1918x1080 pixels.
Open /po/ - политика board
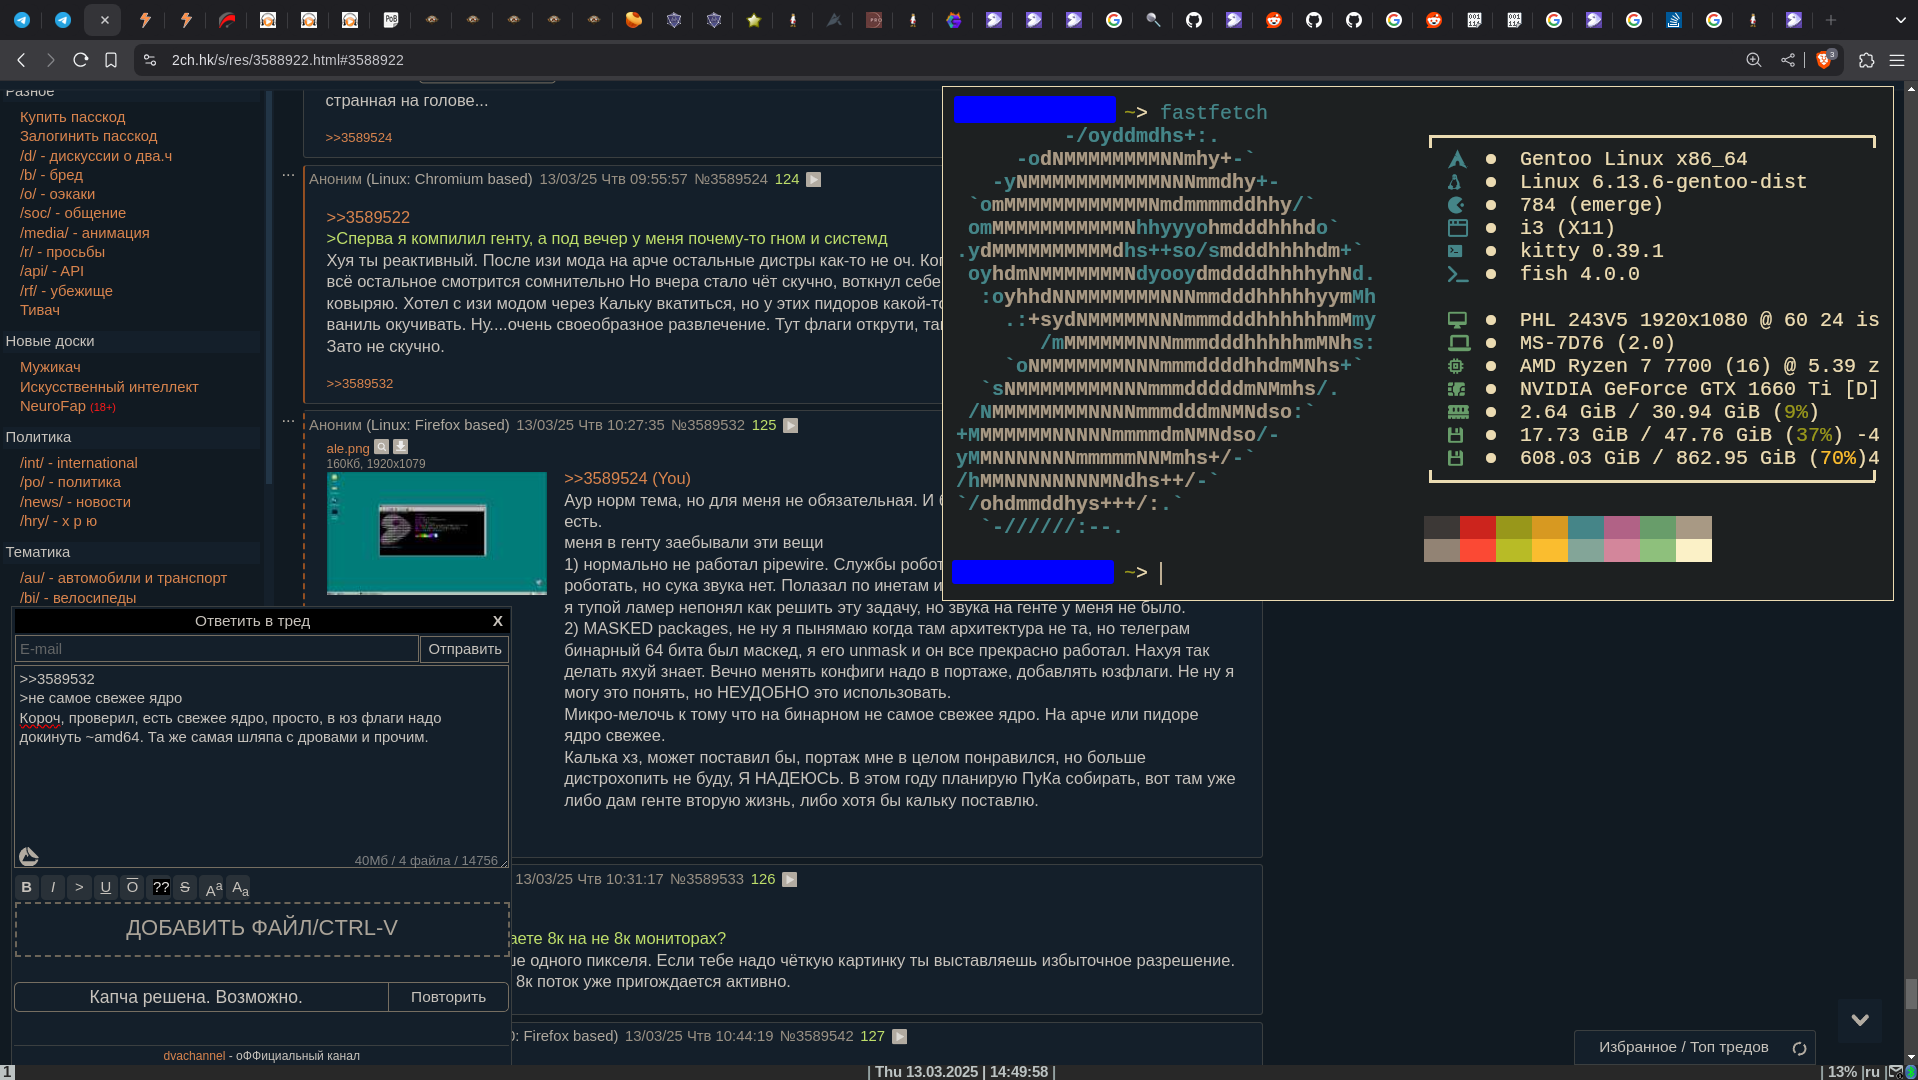(70, 482)
